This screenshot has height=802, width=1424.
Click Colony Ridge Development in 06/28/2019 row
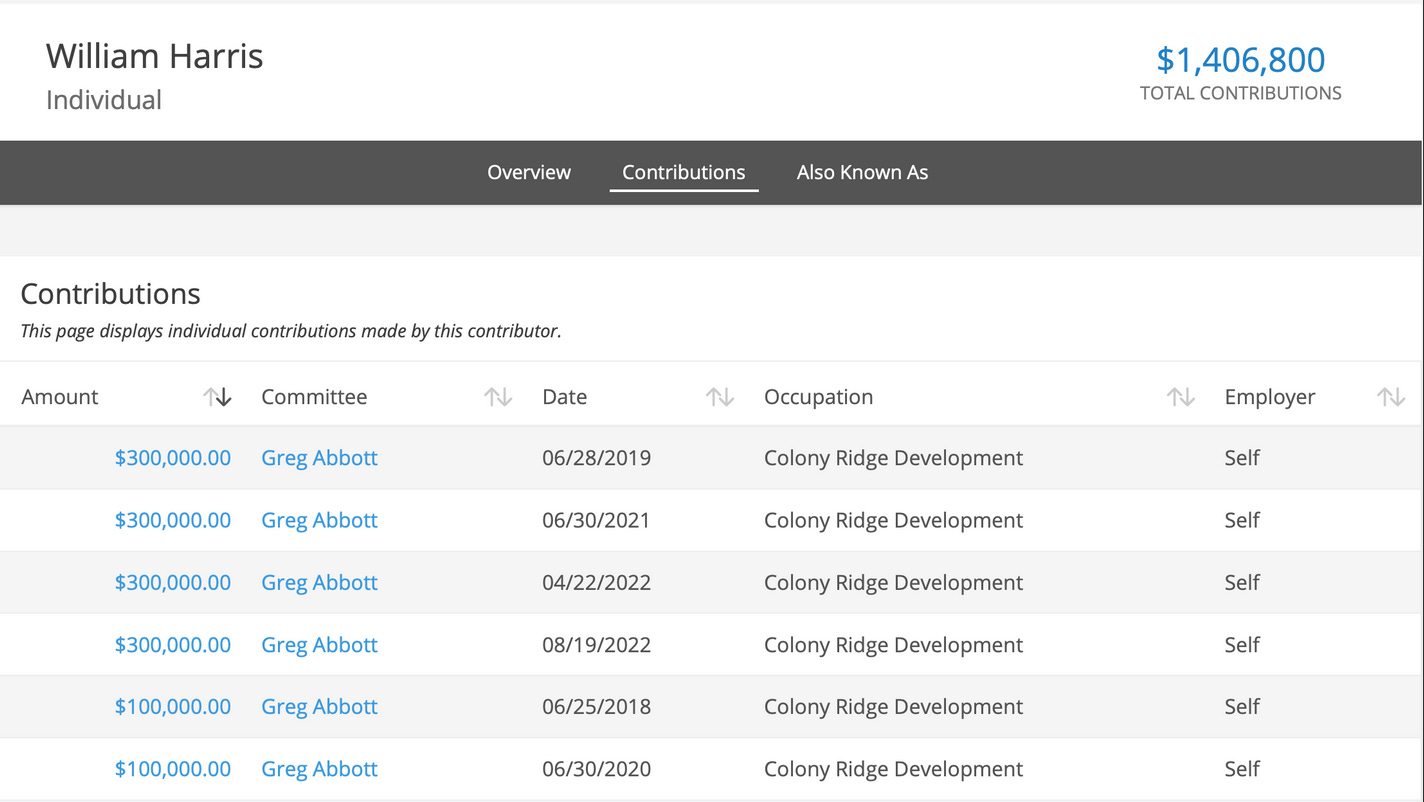point(894,458)
